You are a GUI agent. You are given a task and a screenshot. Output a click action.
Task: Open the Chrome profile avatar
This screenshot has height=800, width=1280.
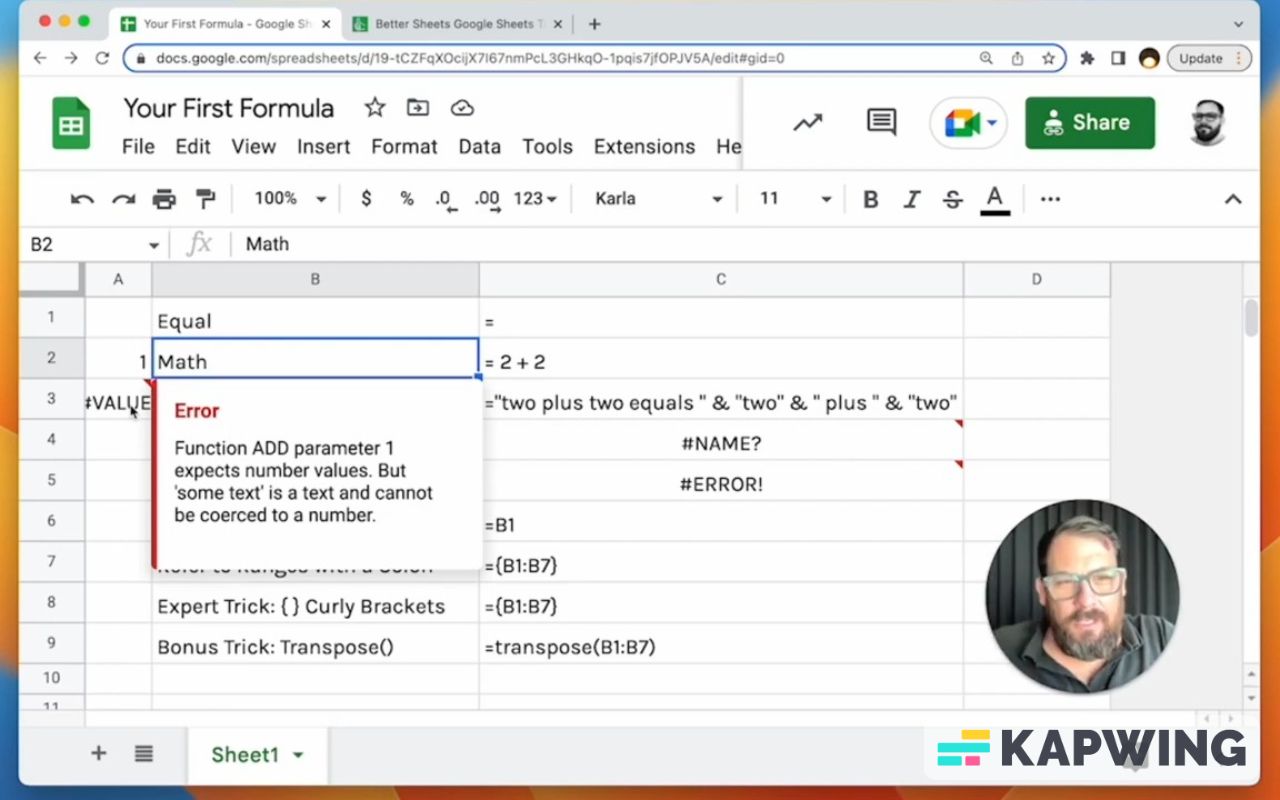point(1149,58)
